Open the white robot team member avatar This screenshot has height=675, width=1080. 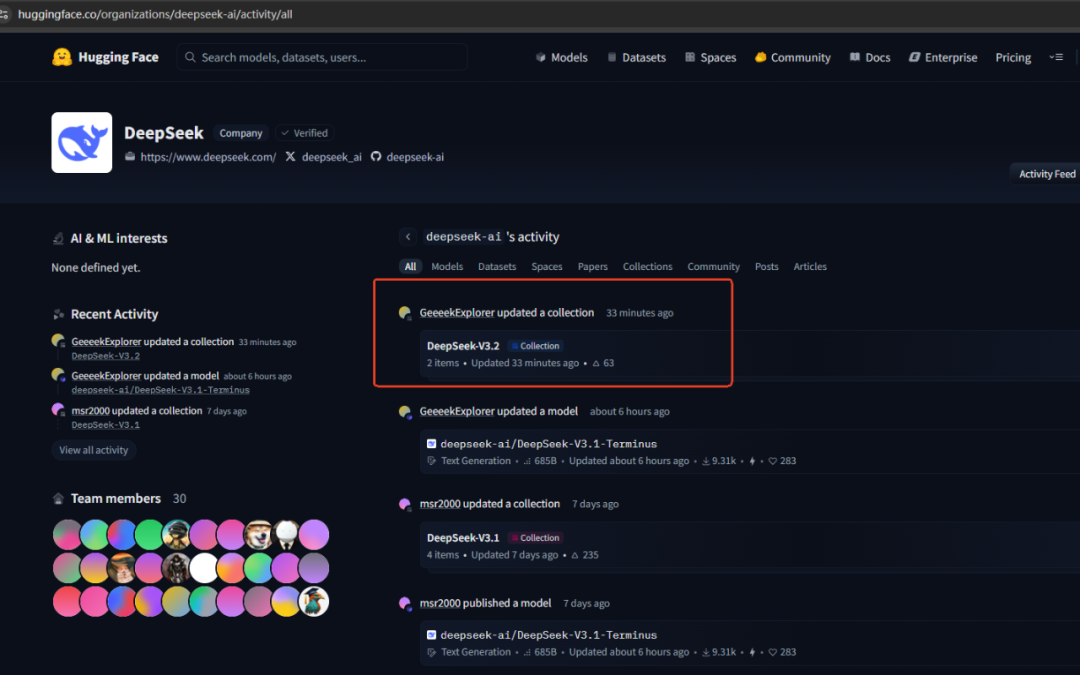pos(286,534)
